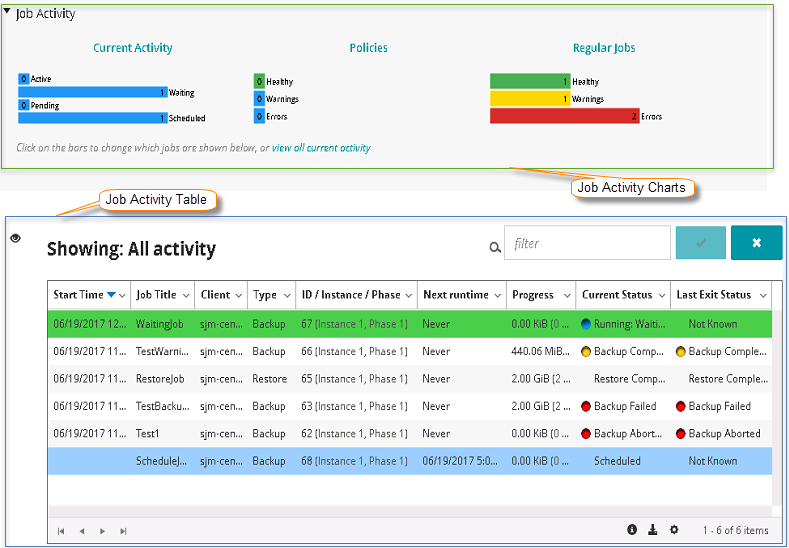The height and width of the screenshot is (548, 789).
Task: Open view all current activity link
Action: pyautogui.click(x=321, y=148)
